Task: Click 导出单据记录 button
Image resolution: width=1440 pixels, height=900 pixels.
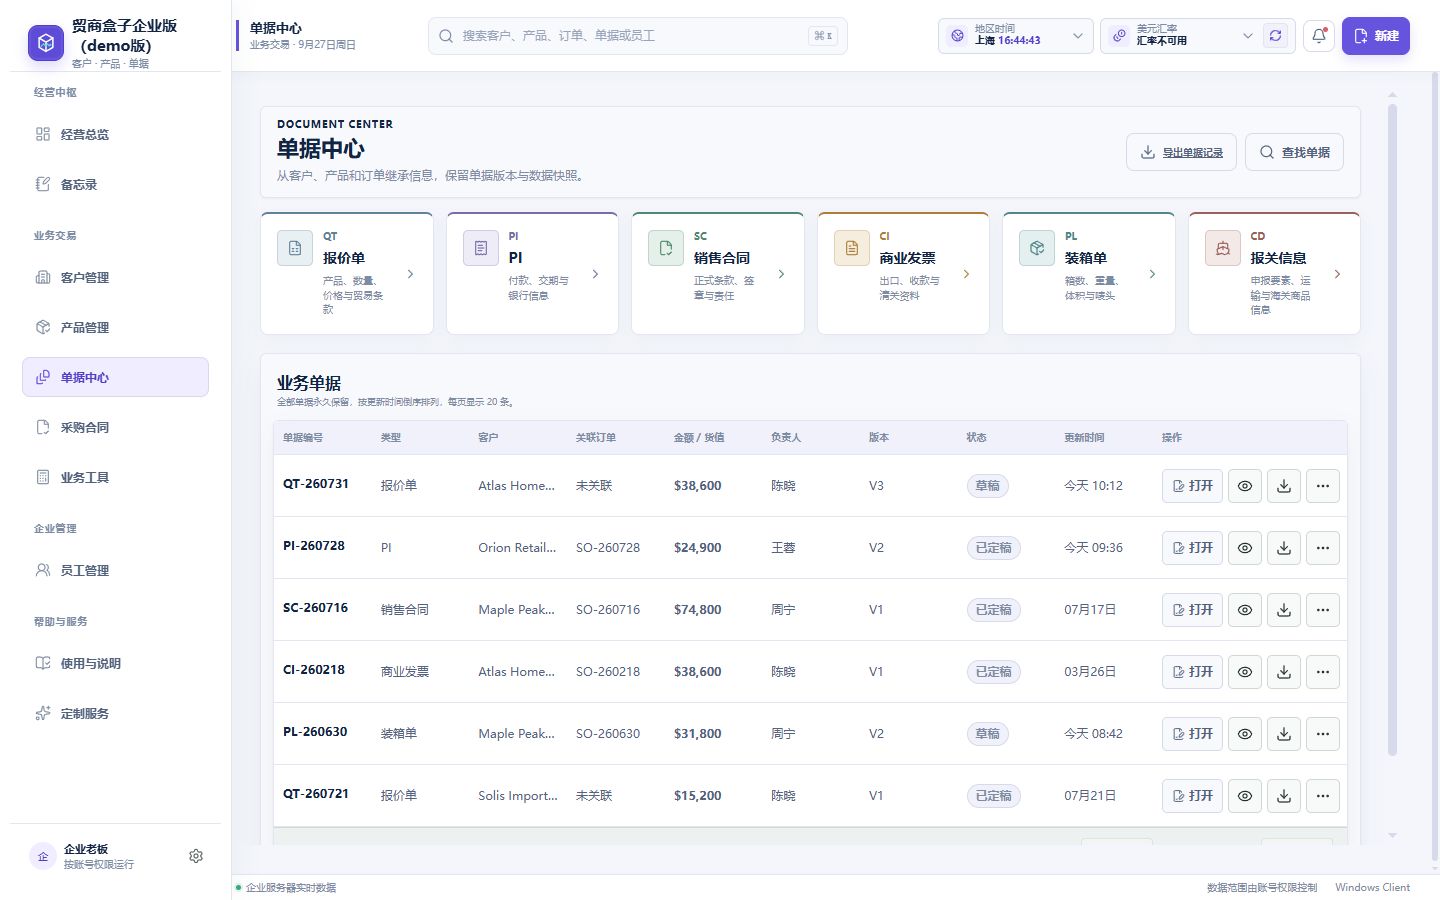Action: (1181, 152)
